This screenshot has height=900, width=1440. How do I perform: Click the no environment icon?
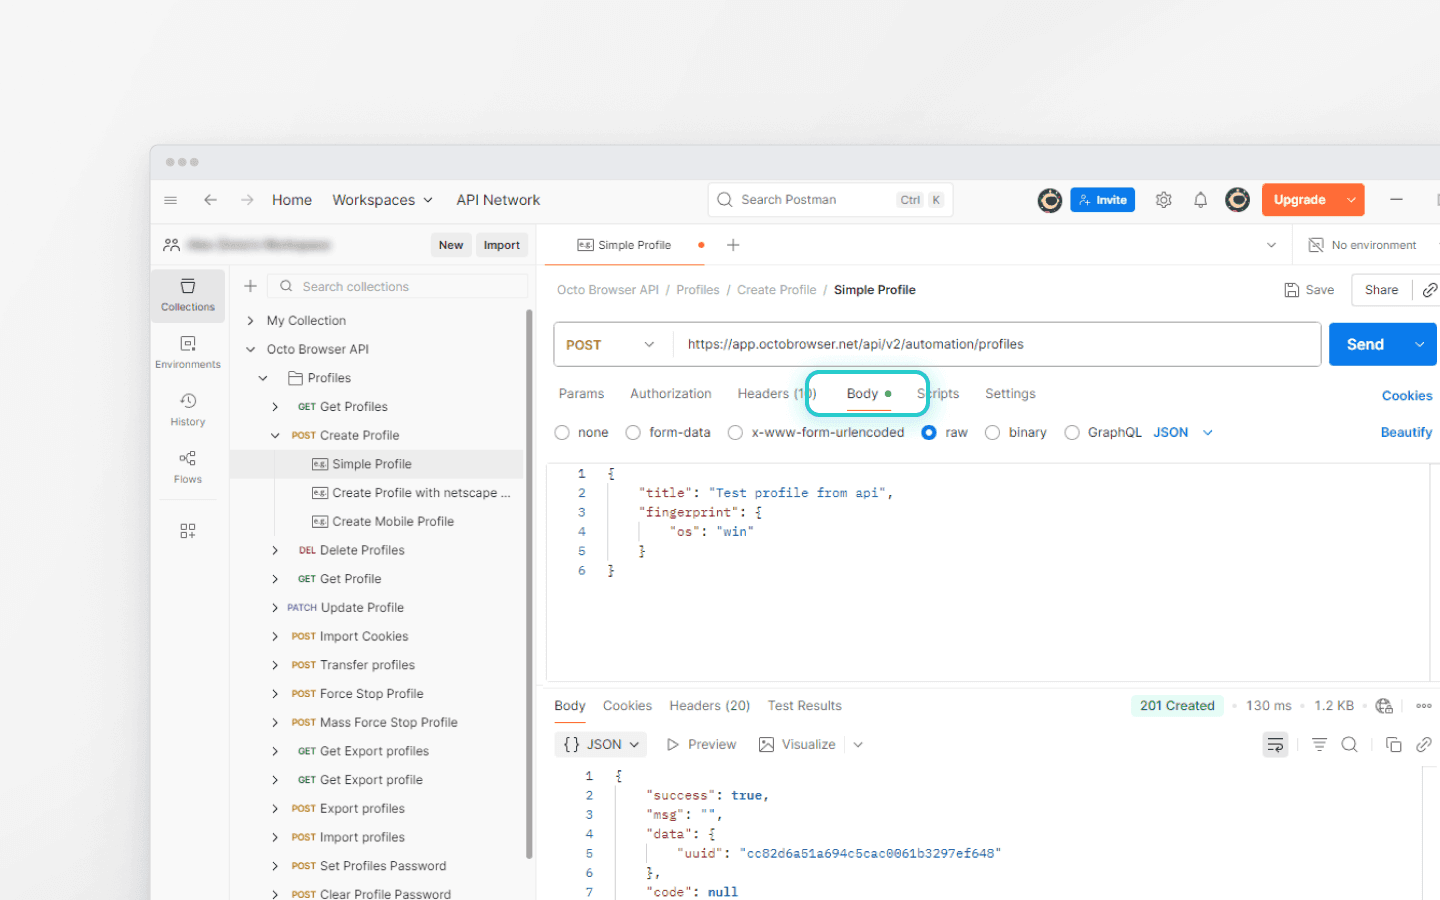click(1316, 245)
